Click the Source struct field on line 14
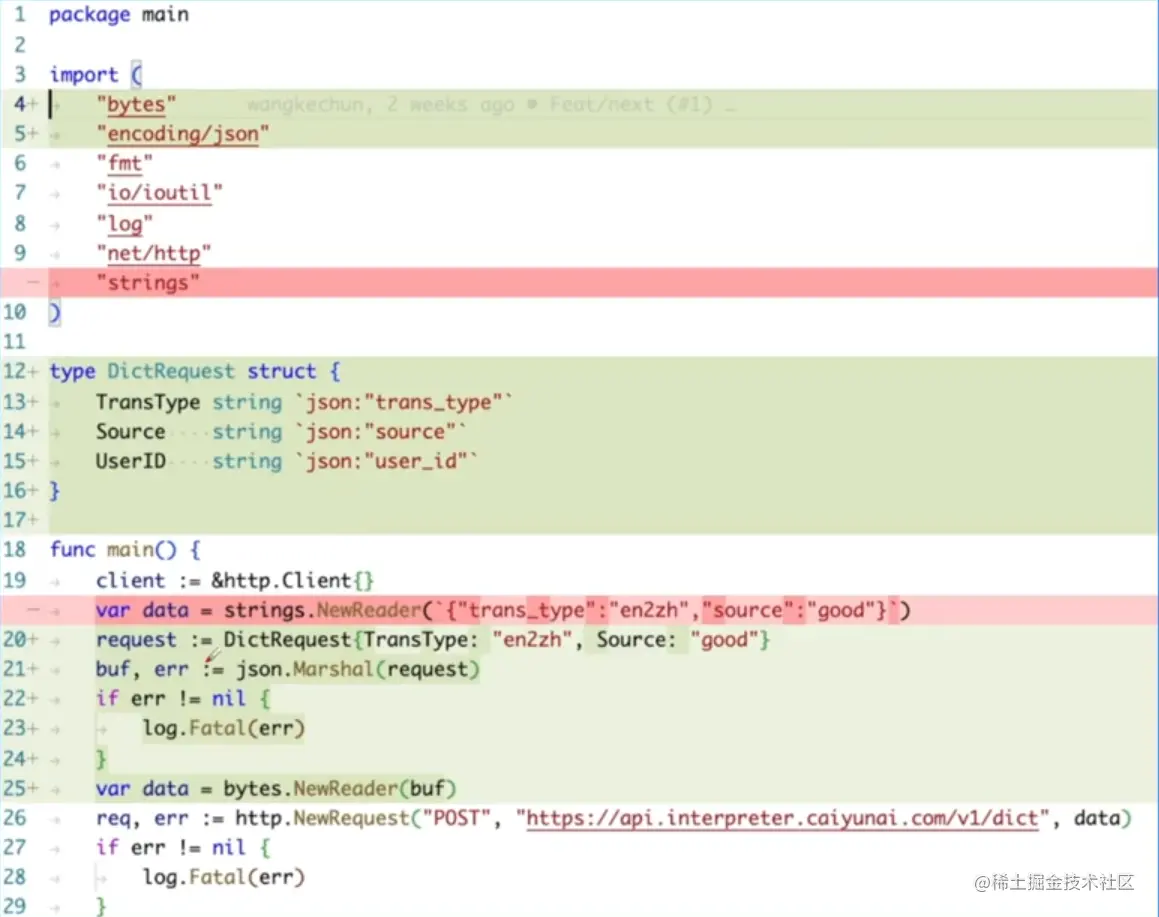This screenshot has height=917, width=1159. (x=130, y=431)
